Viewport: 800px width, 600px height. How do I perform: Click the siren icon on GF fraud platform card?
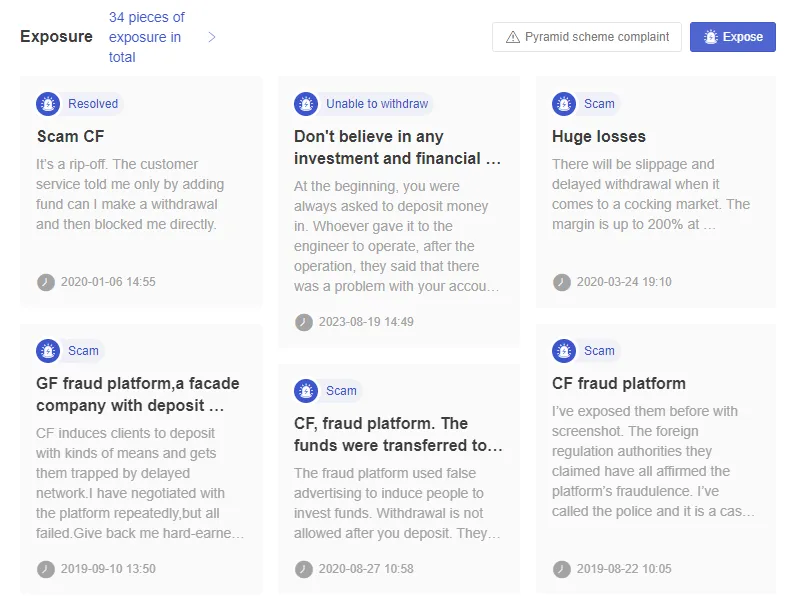48,351
